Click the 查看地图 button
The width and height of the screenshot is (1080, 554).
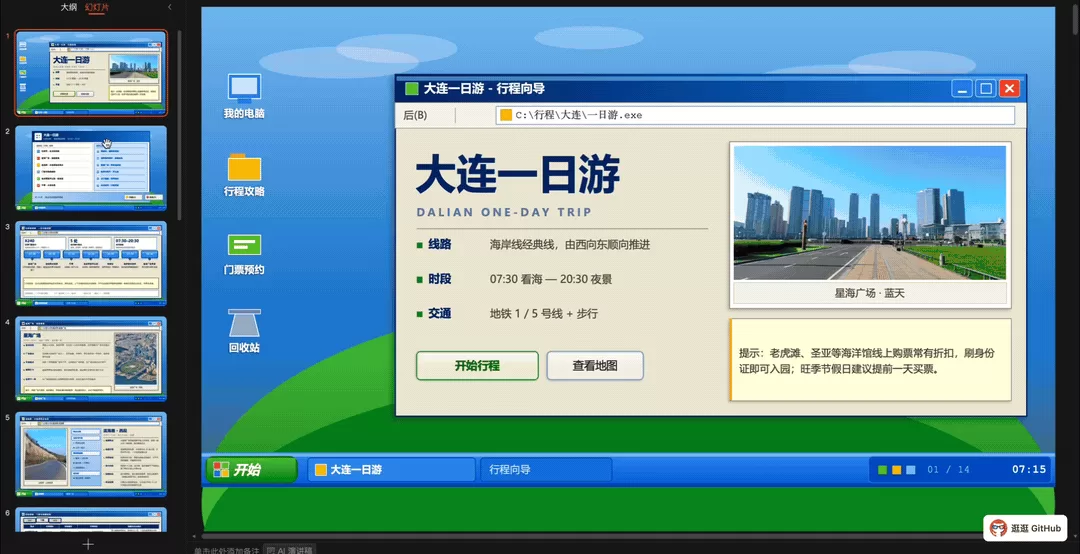coord(595,365)
